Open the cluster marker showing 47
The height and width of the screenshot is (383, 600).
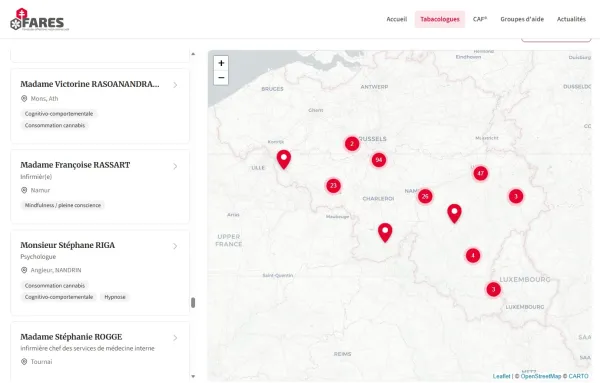point(481,173)
